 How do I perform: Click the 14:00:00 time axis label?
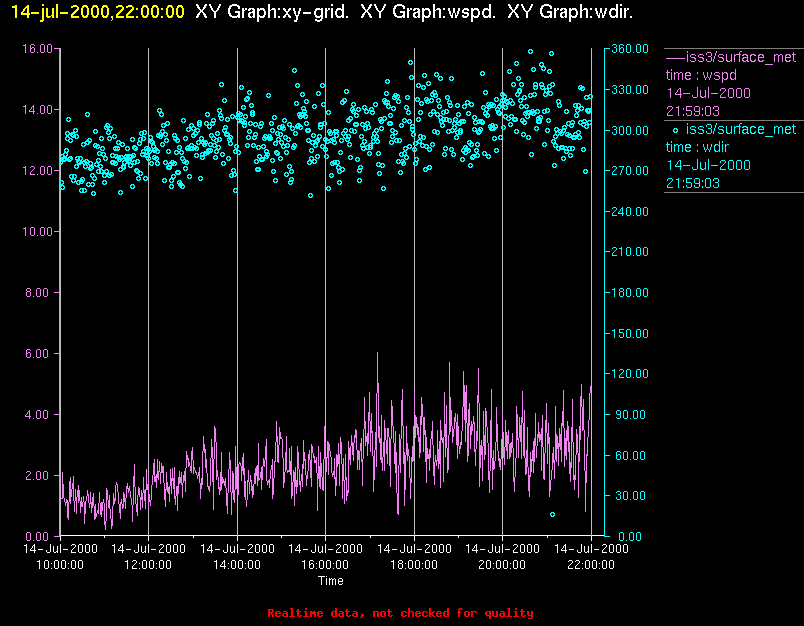coord(237,565)
